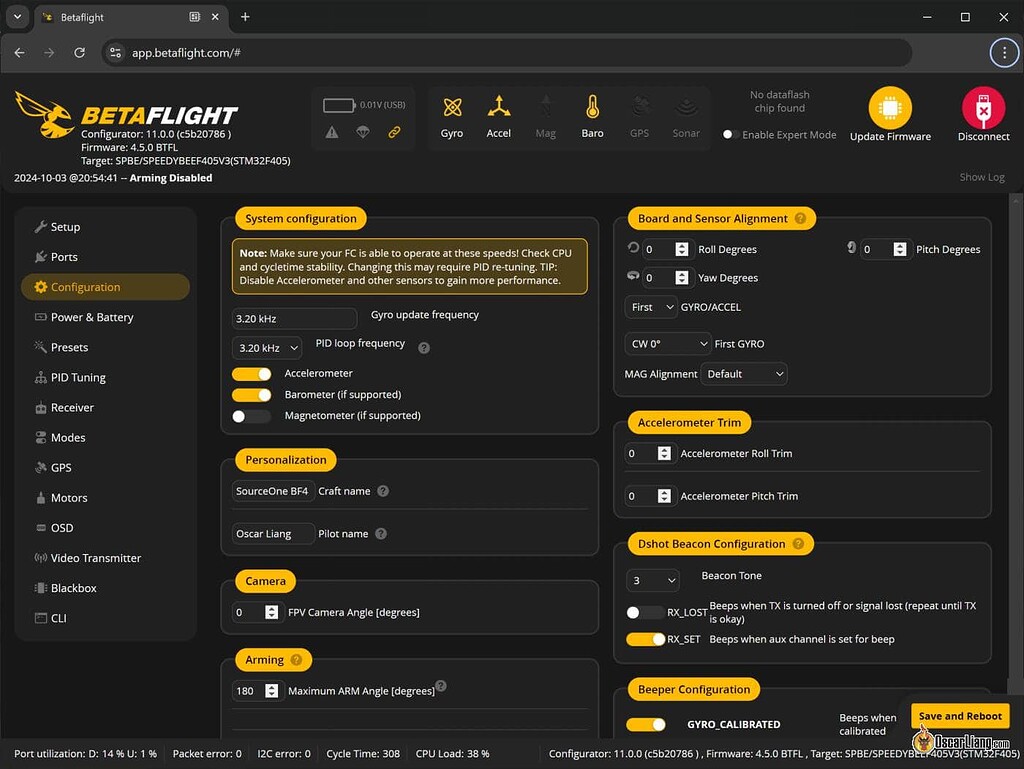The width and height of the screenshot is (1024, 769).
Task: Click the browser reload icon
Action: tap(79, 53)
